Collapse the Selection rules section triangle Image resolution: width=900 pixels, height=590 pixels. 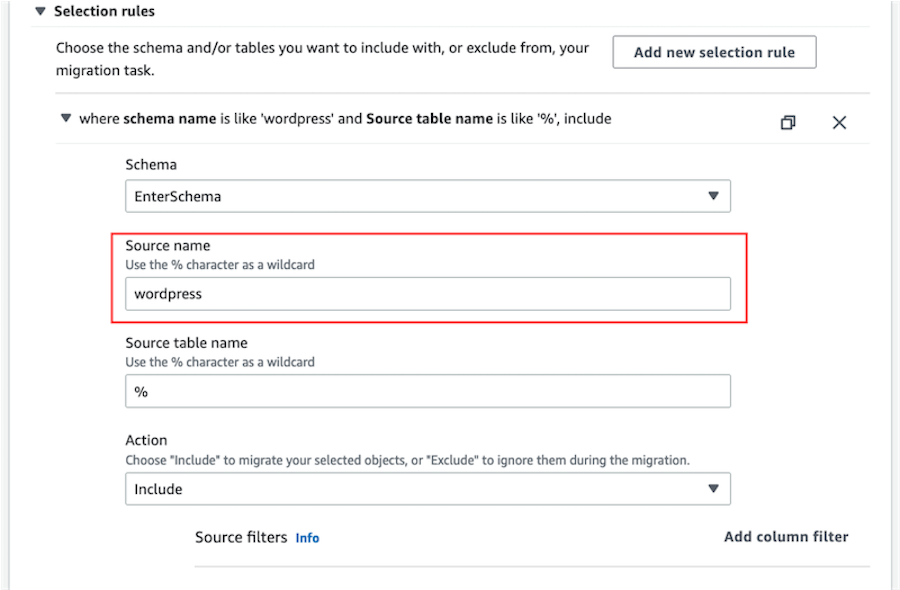point(40,12)
